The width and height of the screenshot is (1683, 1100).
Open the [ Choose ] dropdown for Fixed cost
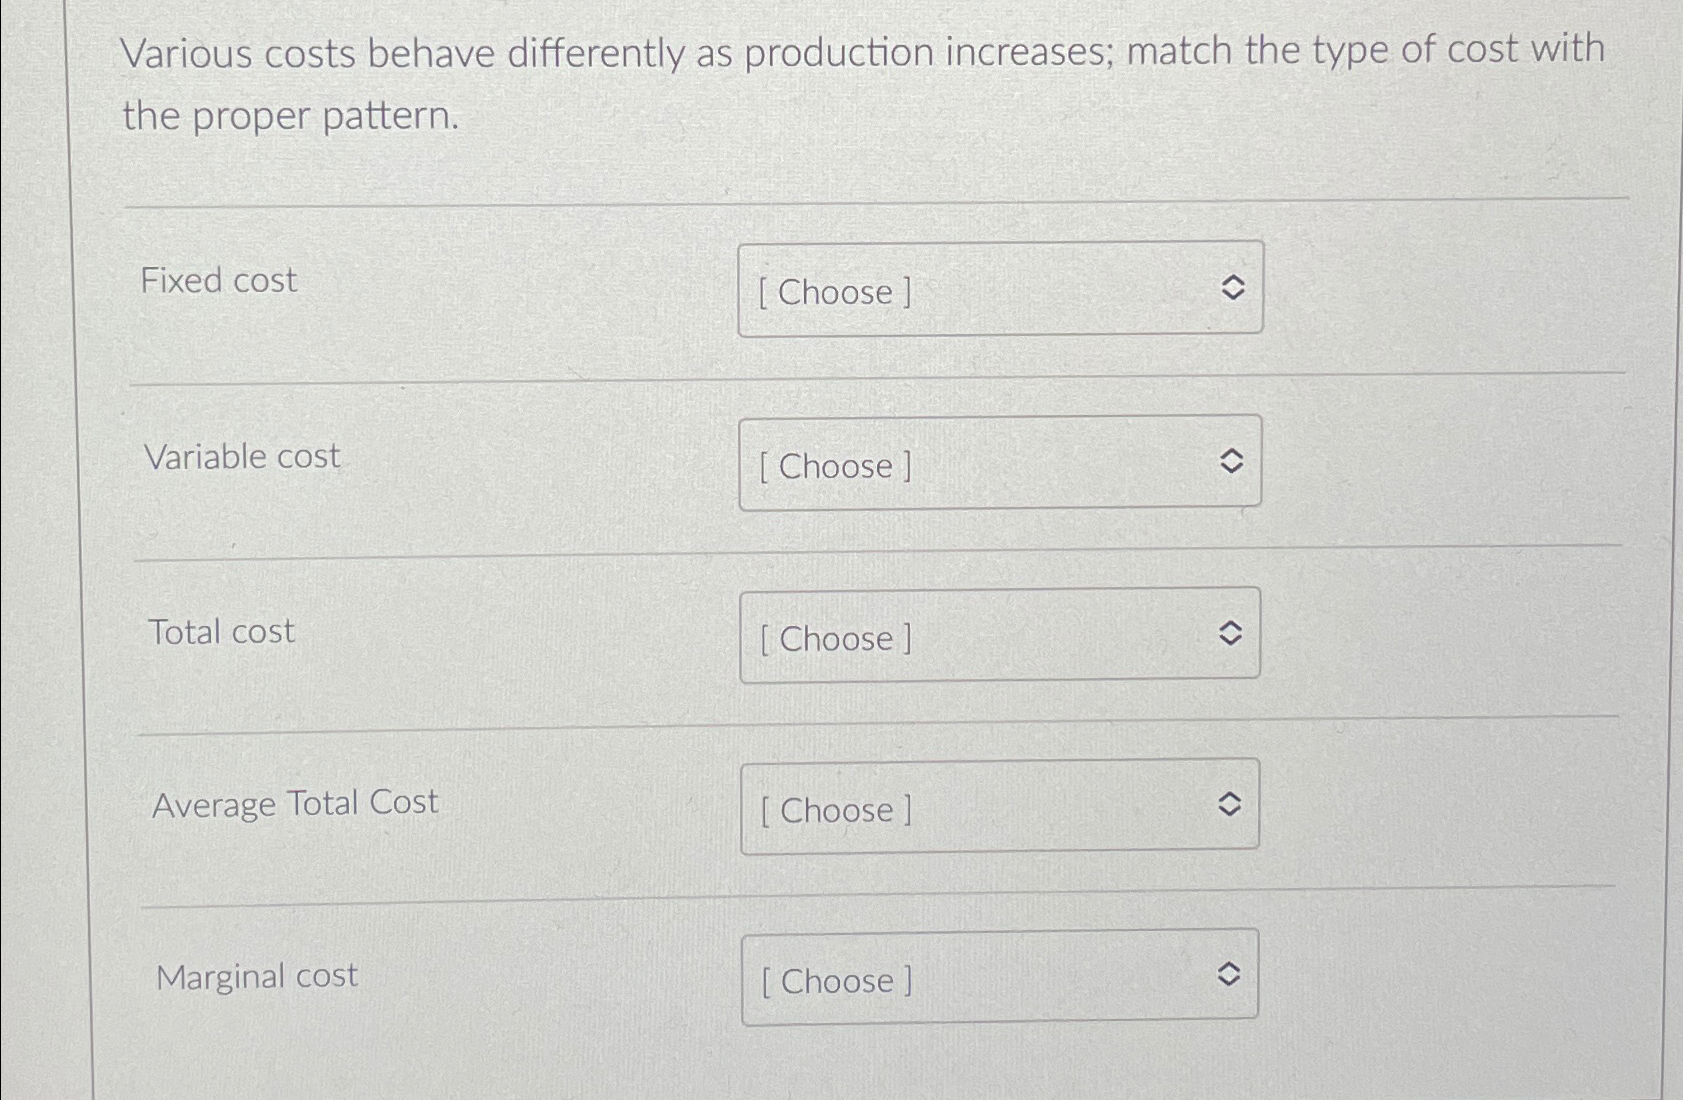1000,290
